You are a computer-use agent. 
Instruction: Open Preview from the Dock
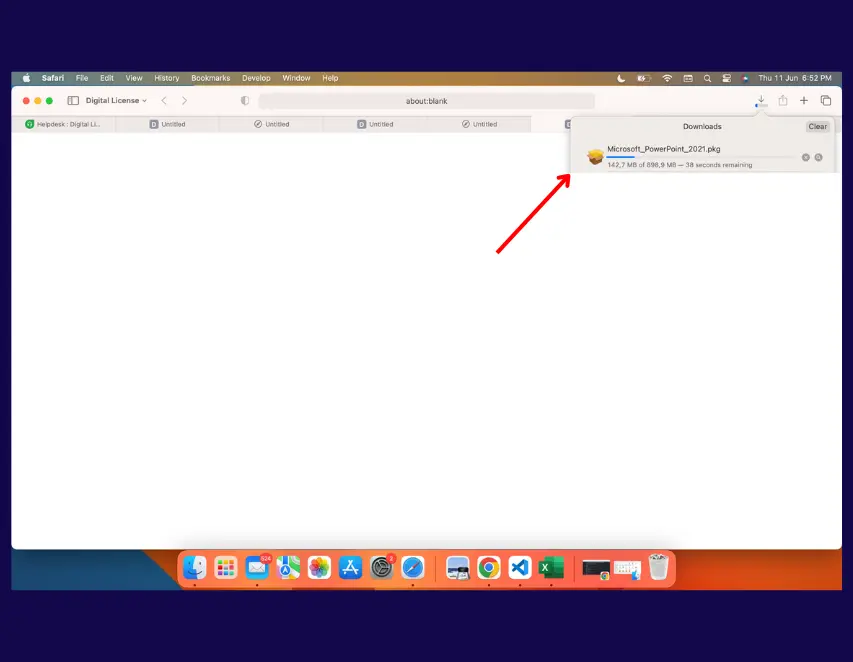[458, 568]
